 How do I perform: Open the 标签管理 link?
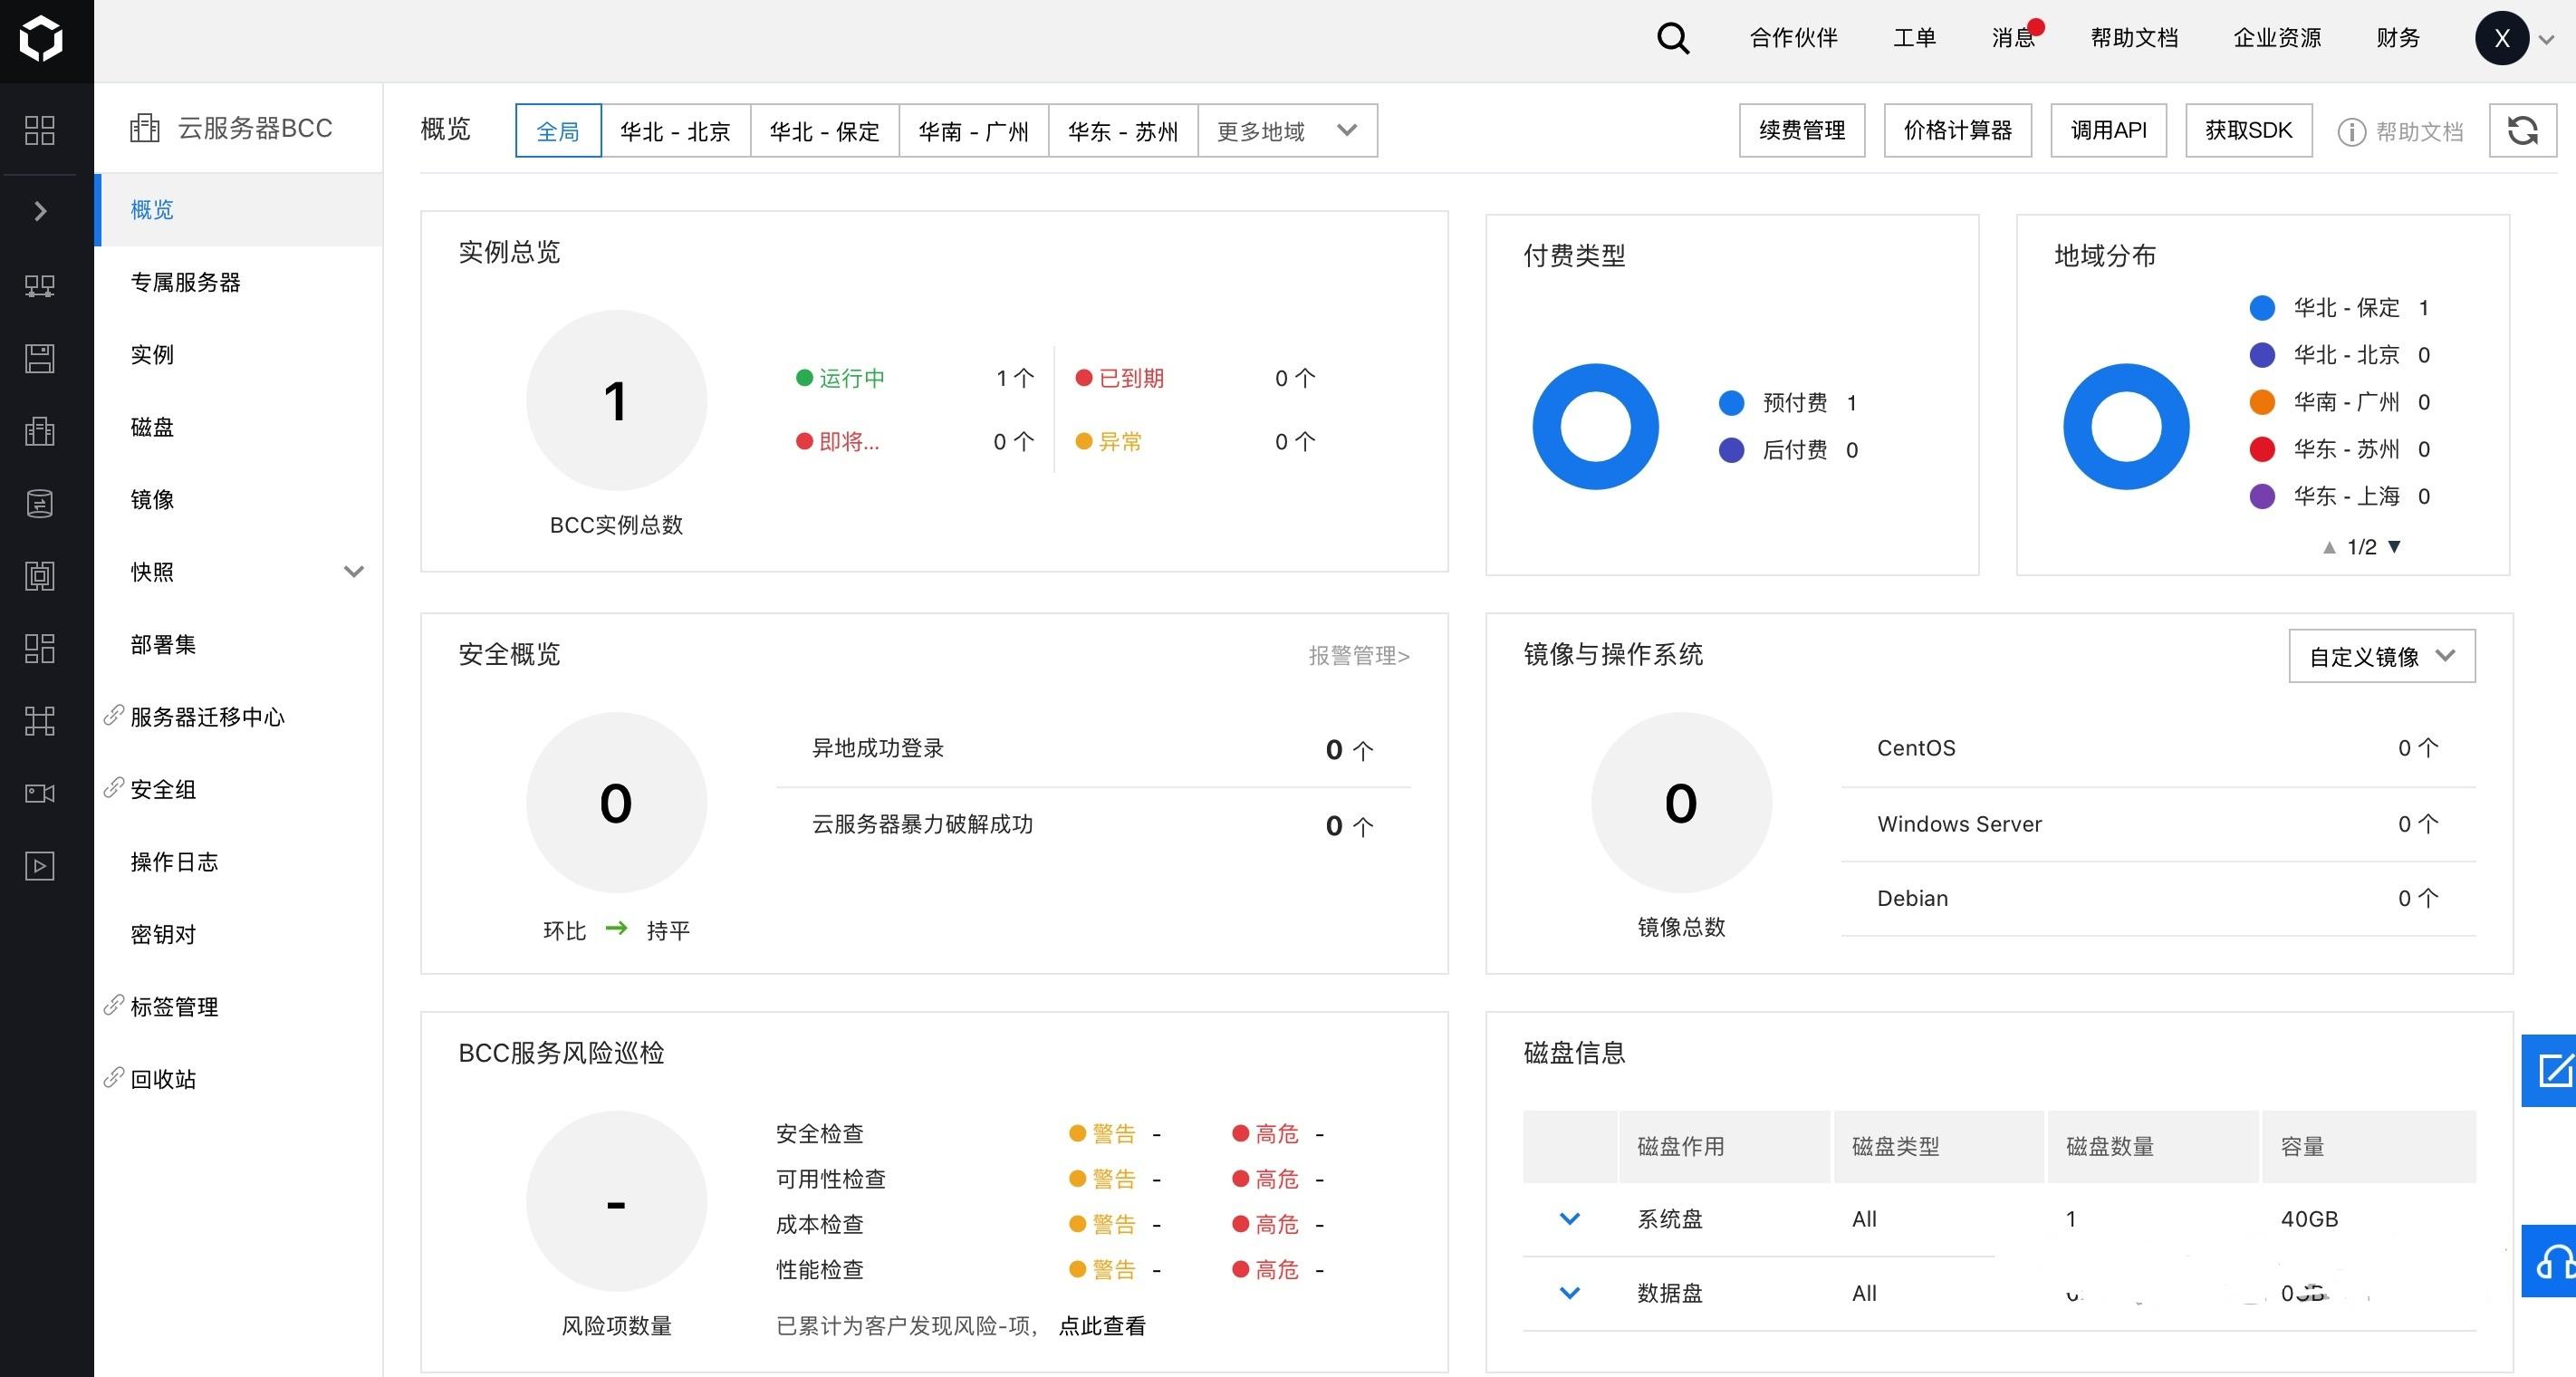pos(174,1007)
